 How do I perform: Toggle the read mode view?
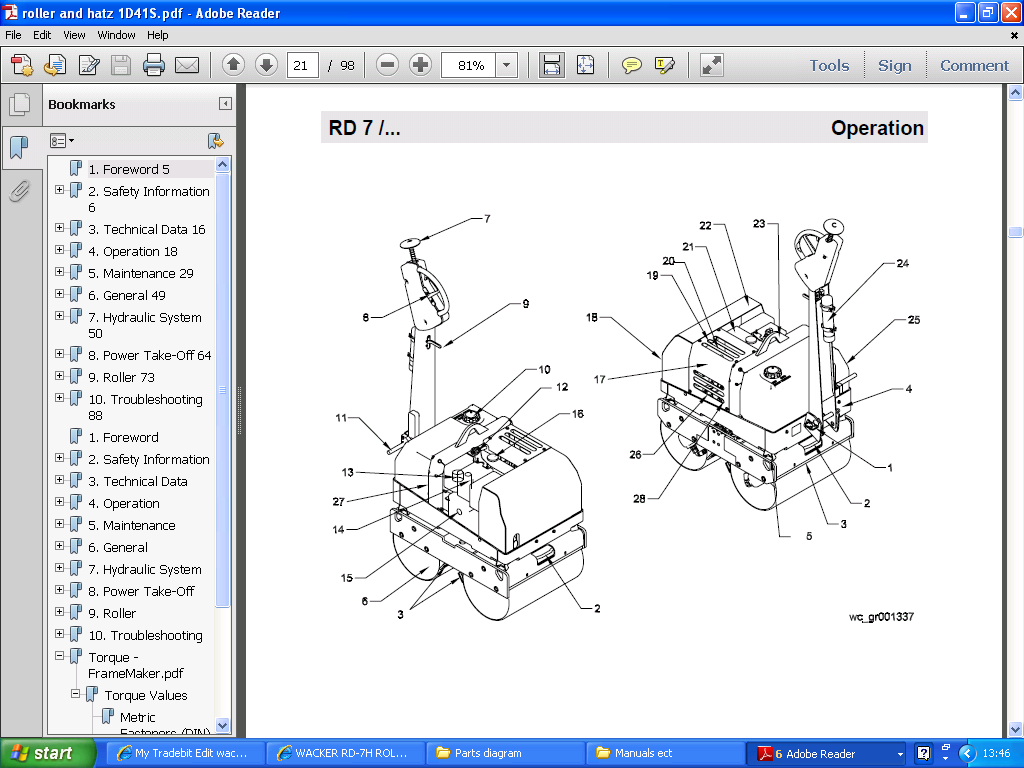(711, 66)
